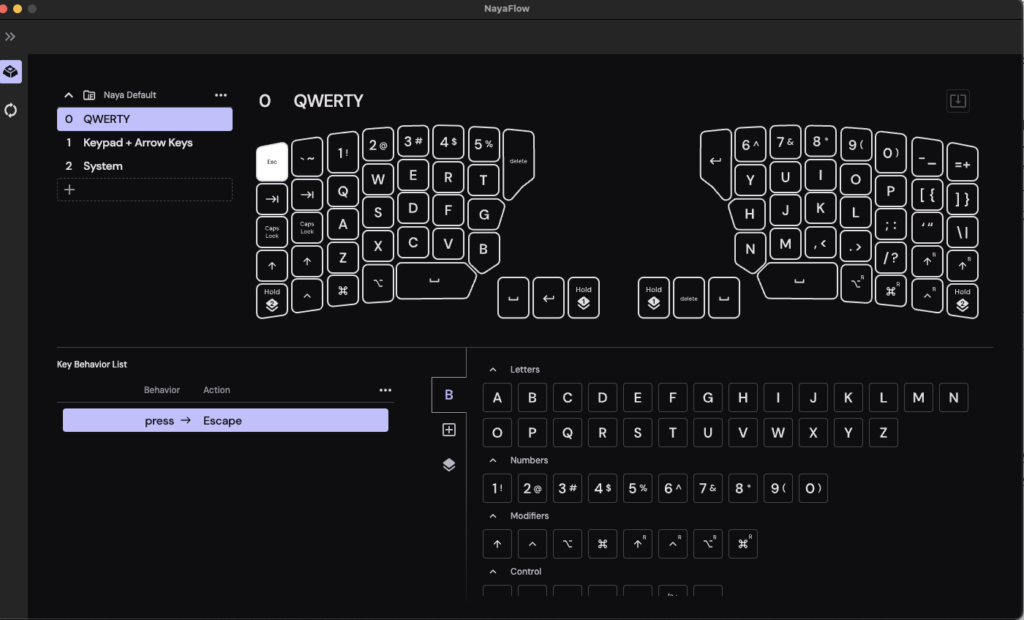The width and height of the screenshot is (1024, 620).
Task: Click the export icon beside the QWERTY heading
Action: (957, 101)
